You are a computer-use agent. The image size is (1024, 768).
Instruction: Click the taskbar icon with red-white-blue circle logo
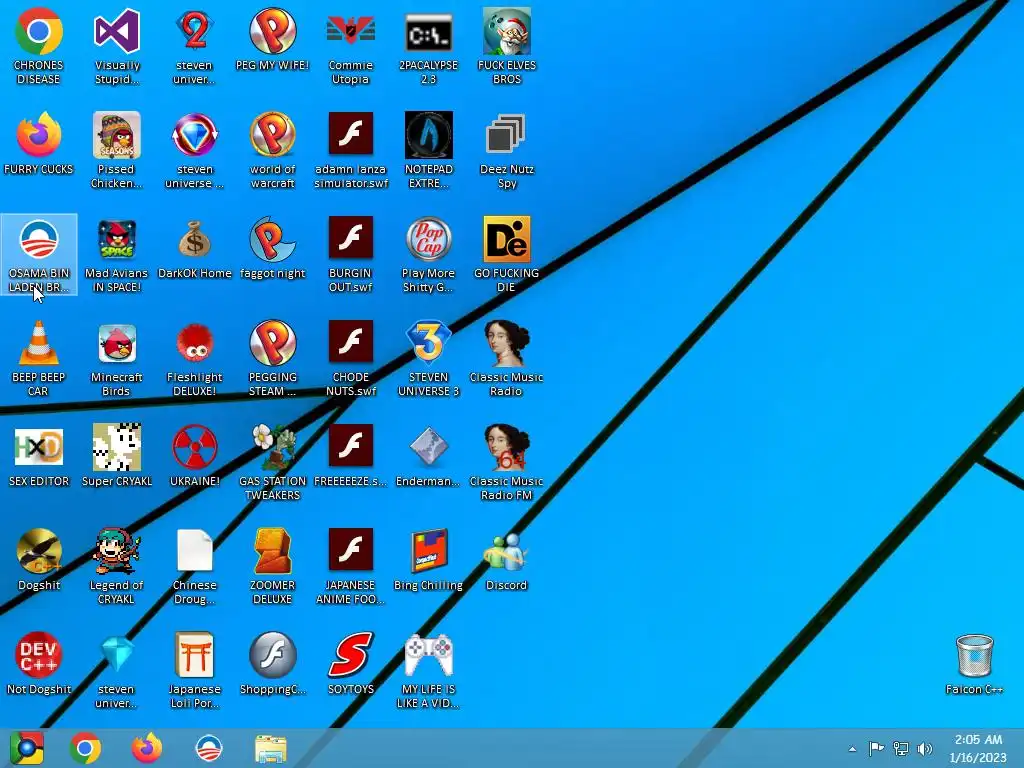pyautogui.click(x=209, y=748)
